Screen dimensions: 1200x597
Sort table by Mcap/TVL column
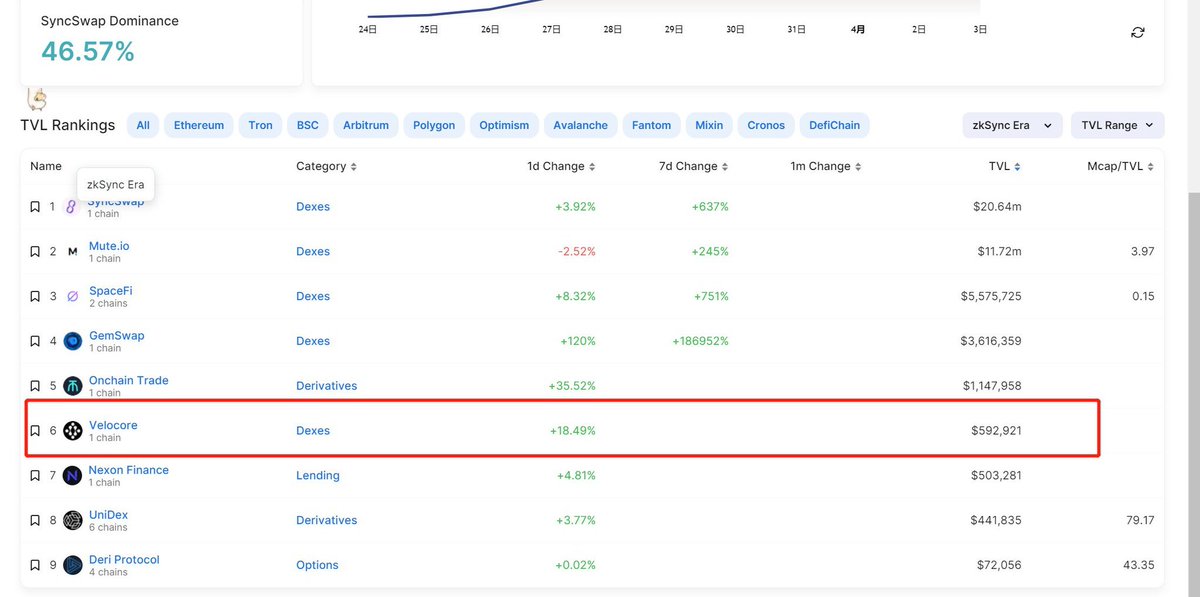click(x=1121, y=166)
